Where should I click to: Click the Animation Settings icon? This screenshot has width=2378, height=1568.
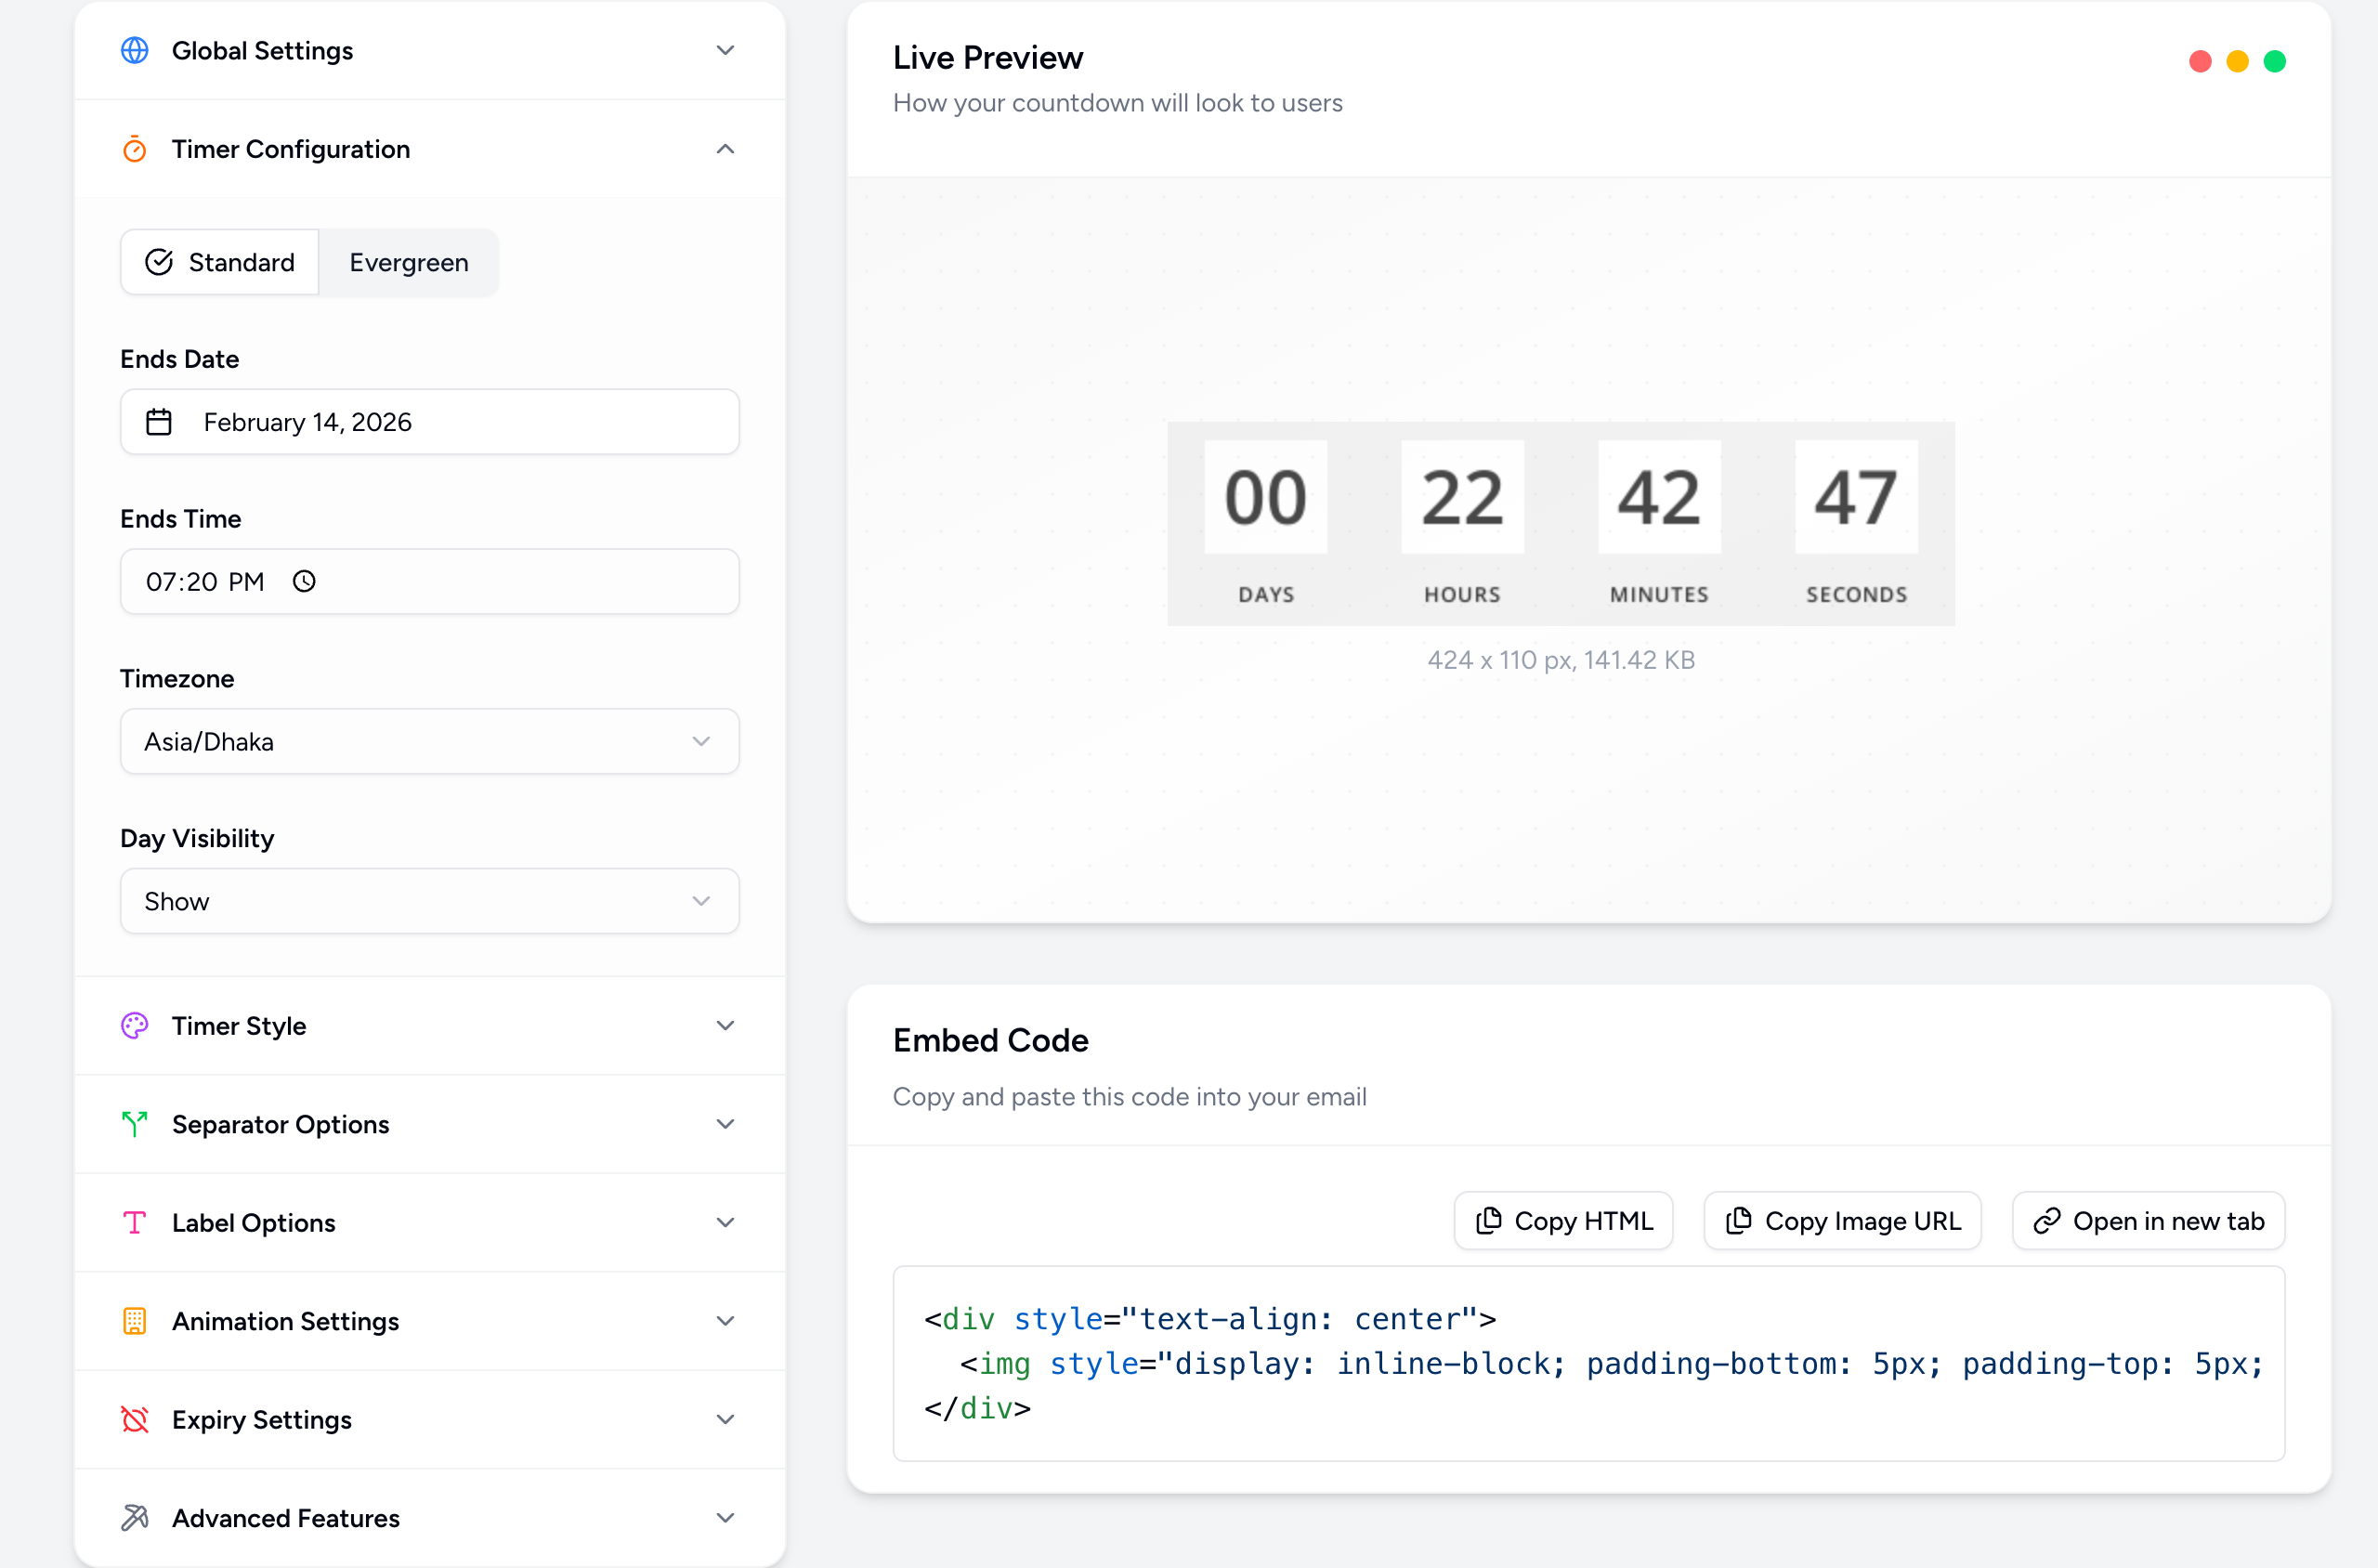click(x=135, y=1320)
